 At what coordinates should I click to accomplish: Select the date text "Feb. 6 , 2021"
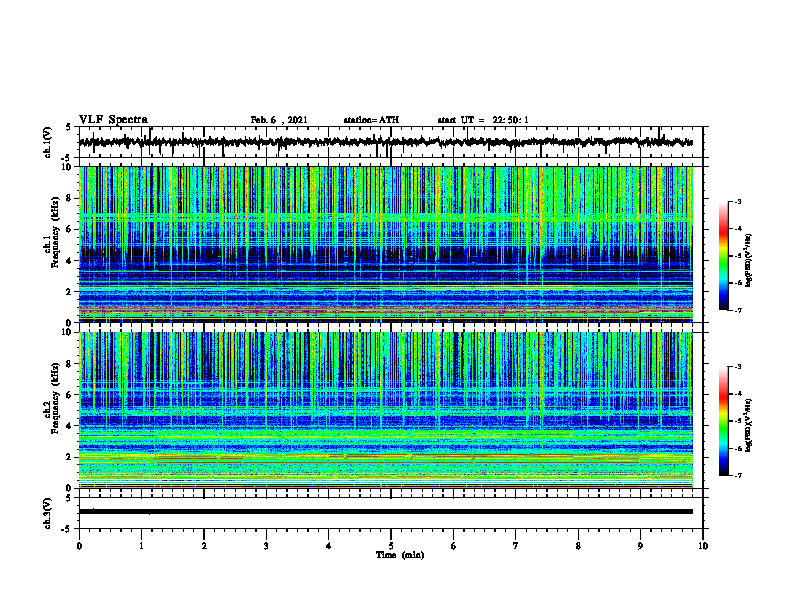(279, 120)
